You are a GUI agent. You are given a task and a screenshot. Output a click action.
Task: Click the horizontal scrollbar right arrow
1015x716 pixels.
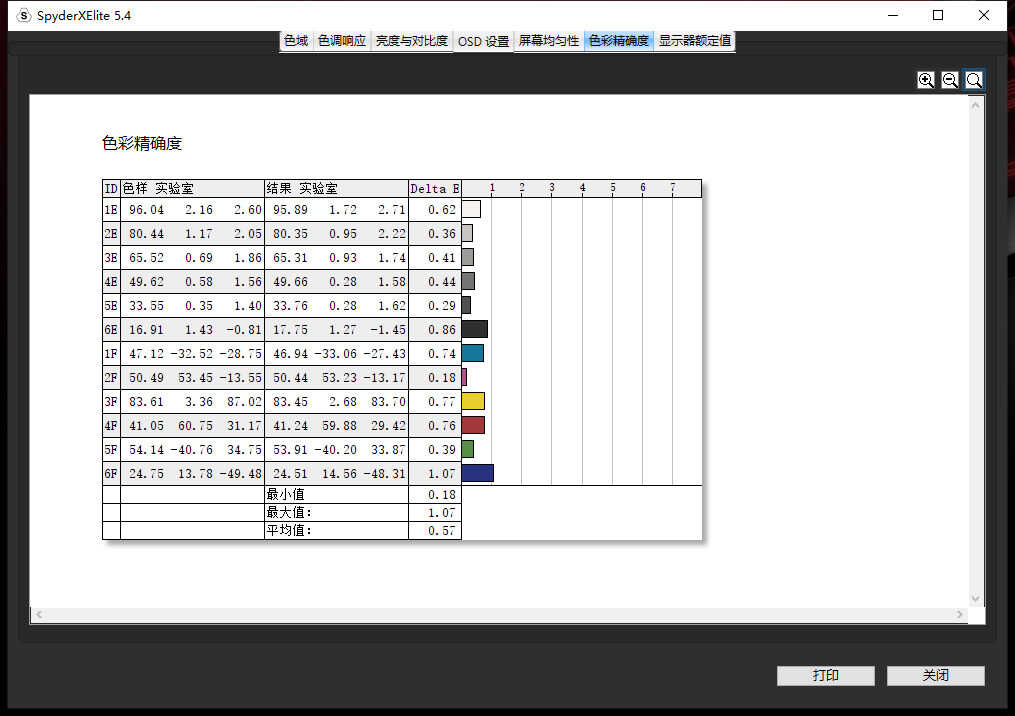[959, 614]
